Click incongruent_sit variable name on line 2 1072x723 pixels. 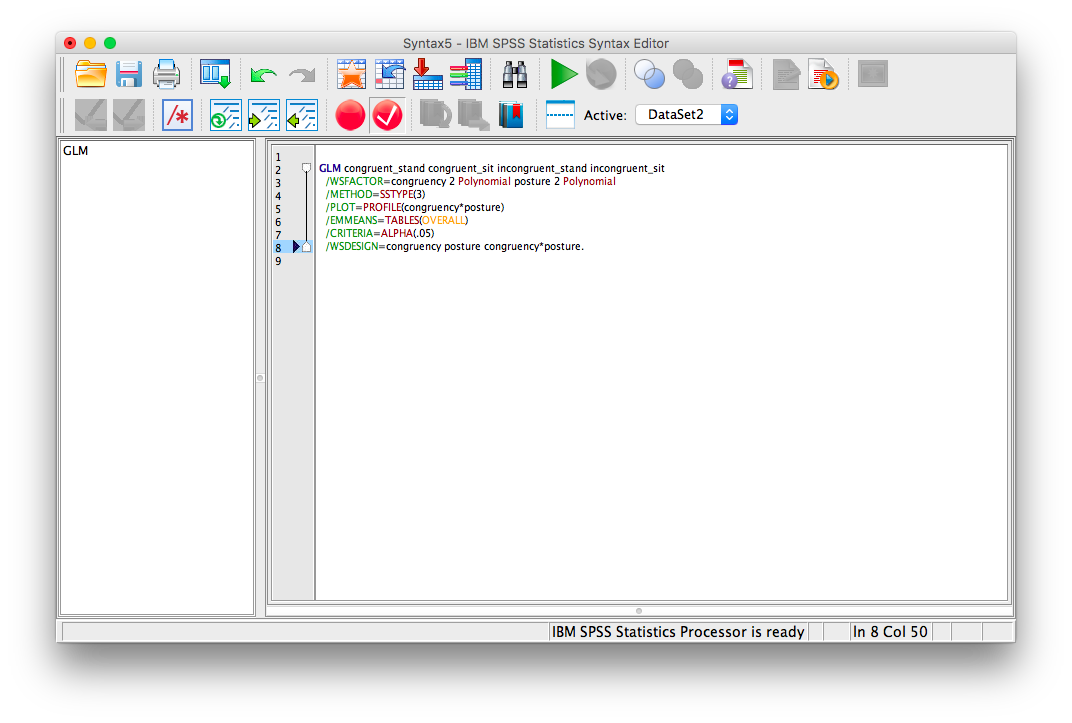(x=627, y=168)
